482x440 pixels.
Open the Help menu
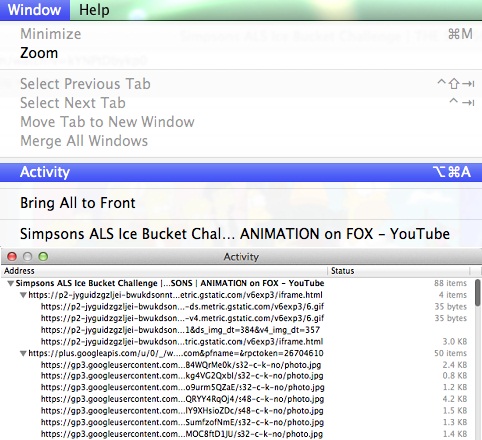[x=94, y=10]
